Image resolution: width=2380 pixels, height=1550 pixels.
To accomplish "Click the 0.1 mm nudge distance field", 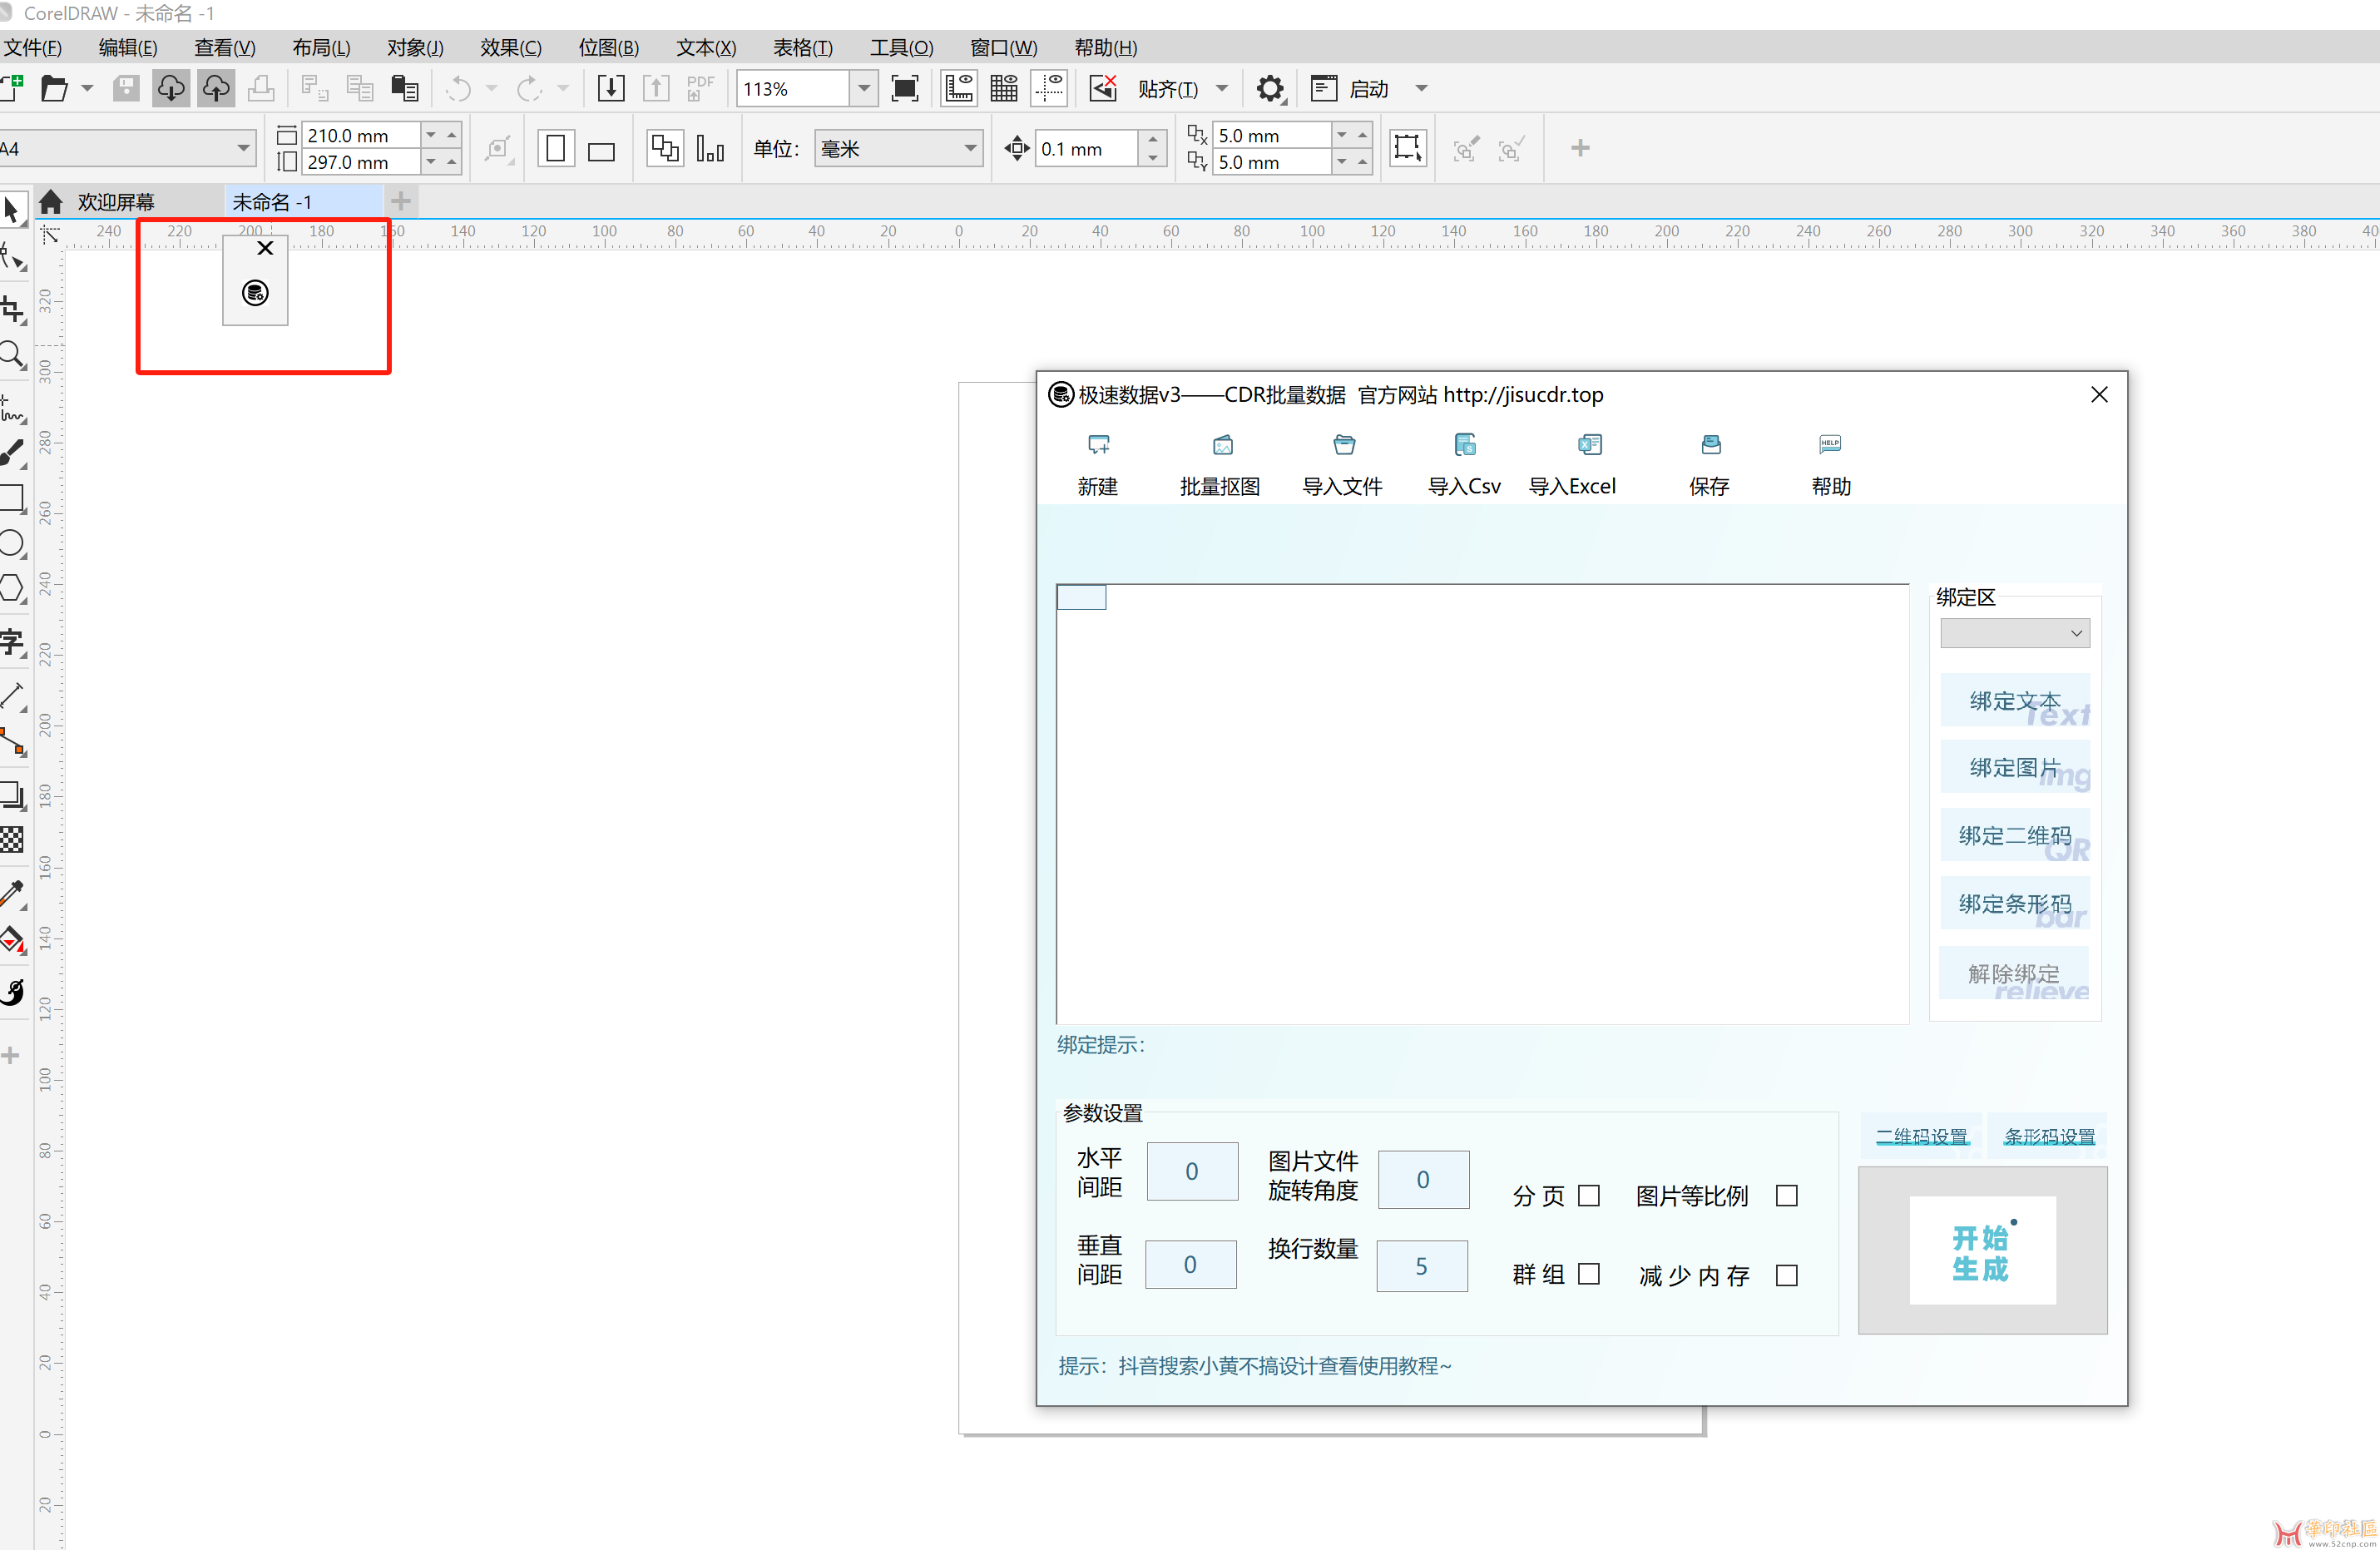I will tap(1087, 149).
